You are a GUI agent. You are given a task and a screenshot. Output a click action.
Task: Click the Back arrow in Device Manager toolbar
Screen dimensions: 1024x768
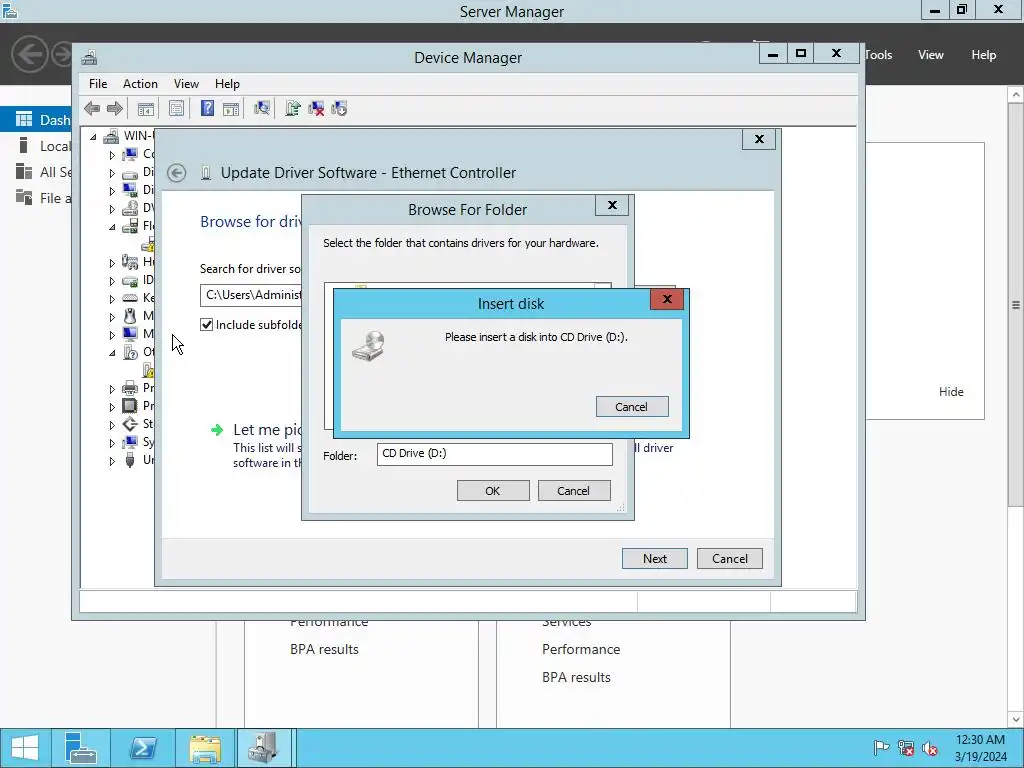(x=92, y=108)
